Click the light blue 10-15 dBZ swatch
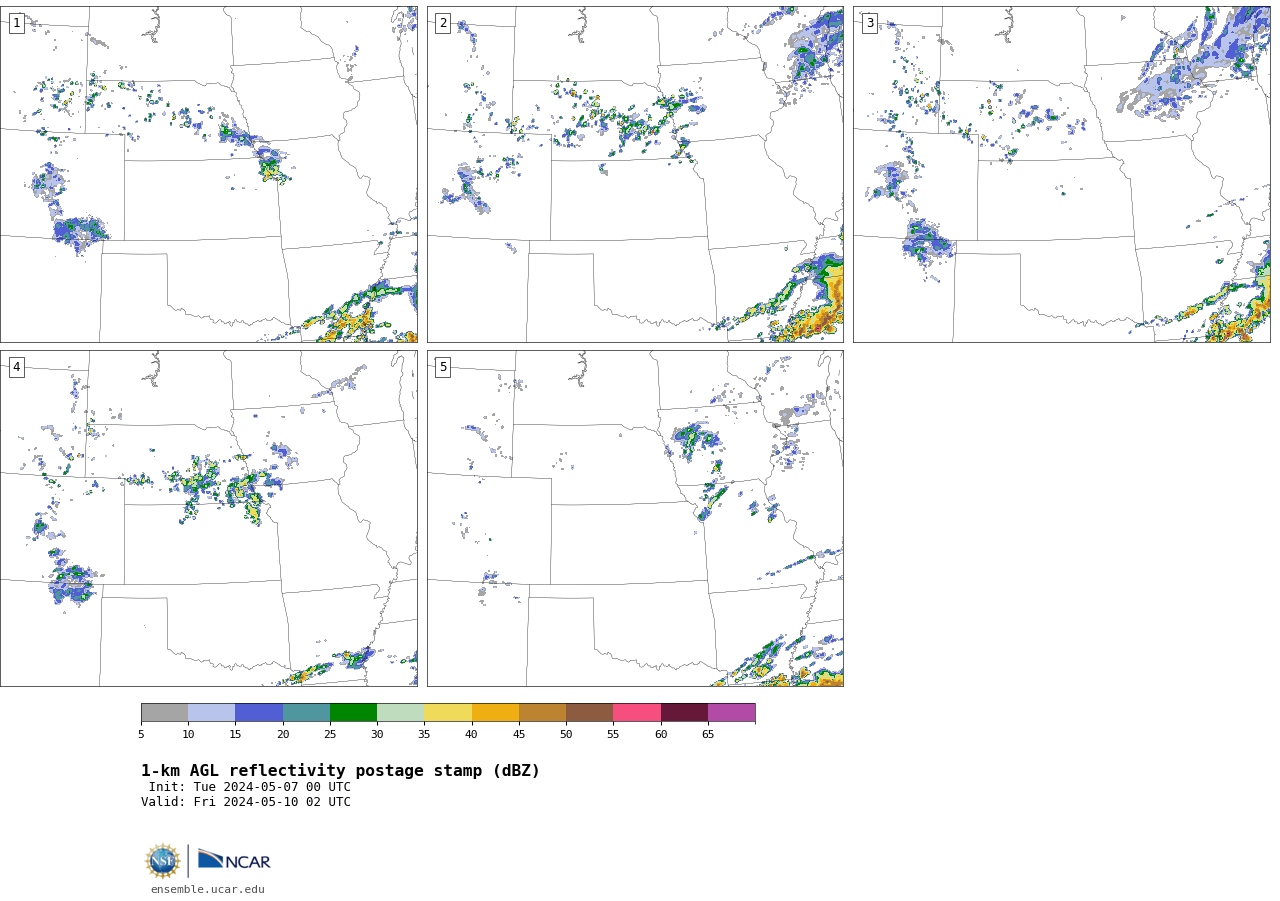The height and width of the screenshot is (901, 1280). click(211, 712)
